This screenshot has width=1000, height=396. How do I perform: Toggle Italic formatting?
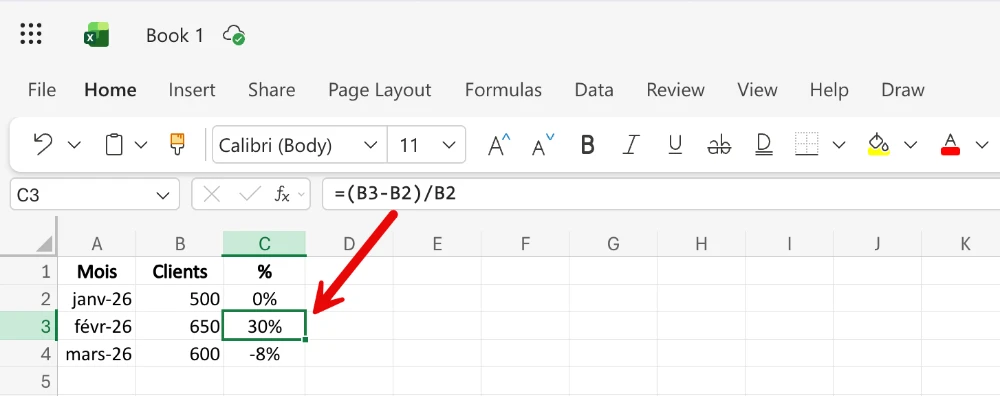pos(631,145)
